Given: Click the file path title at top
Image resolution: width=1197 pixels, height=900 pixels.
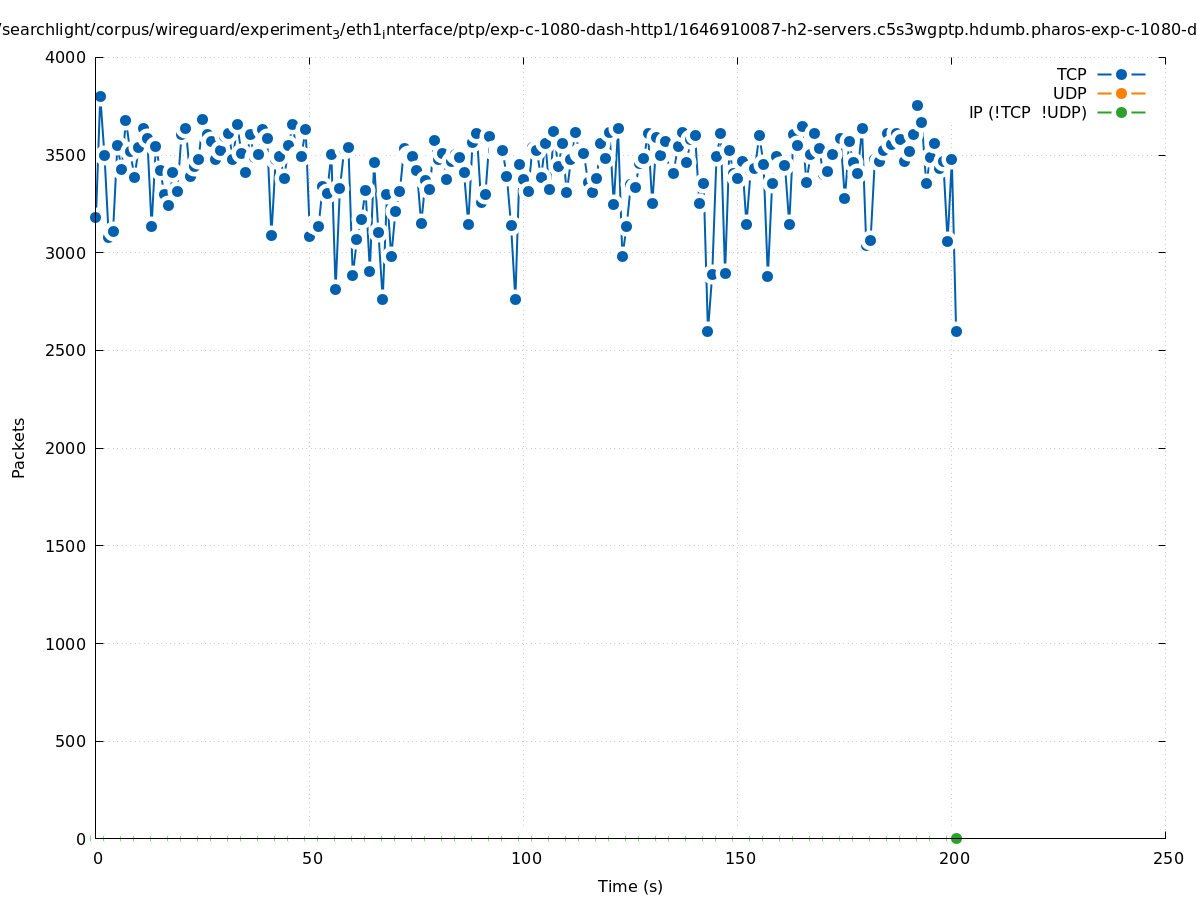Looking at the screenshot, I should 598,30.
